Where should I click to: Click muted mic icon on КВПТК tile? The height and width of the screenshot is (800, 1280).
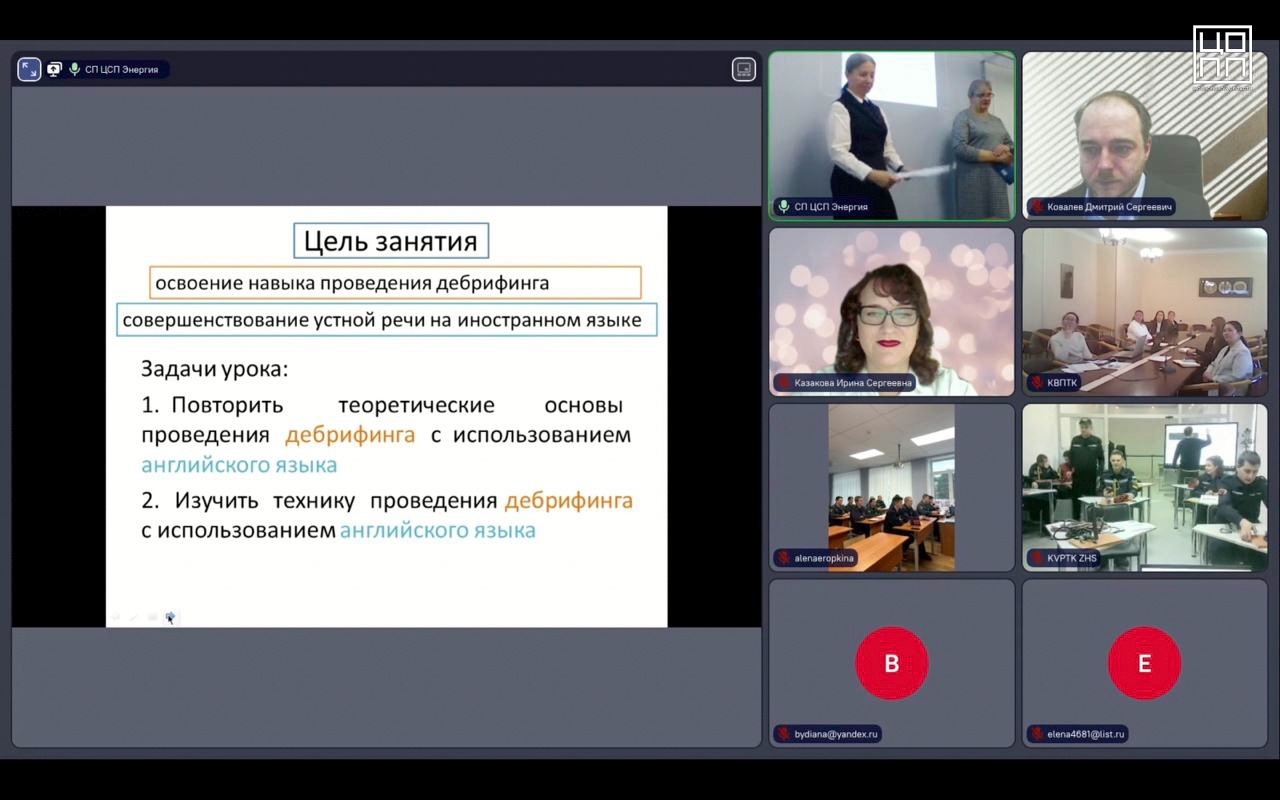pyautogui.click(x=1038, y=382)
